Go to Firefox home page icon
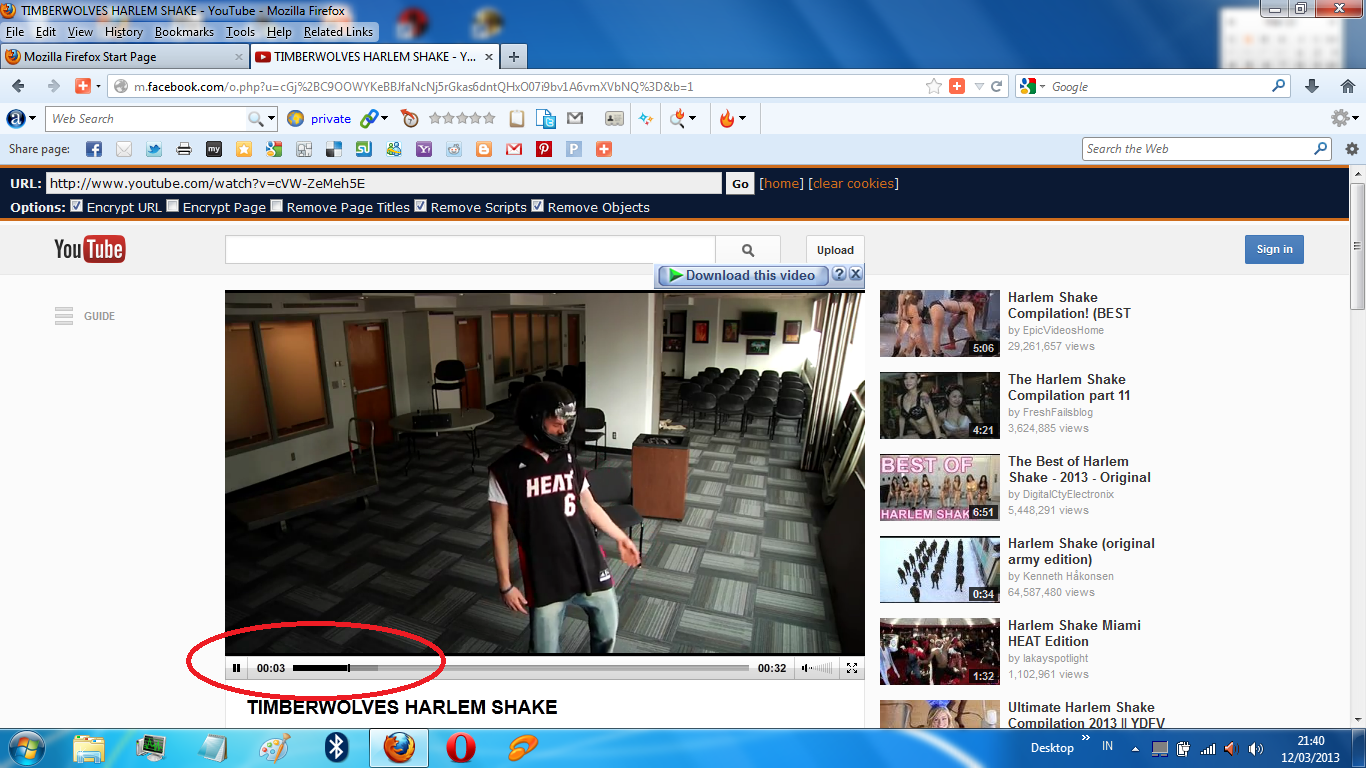This screenshot has height=768, width=1366. tap(1346, 86)
